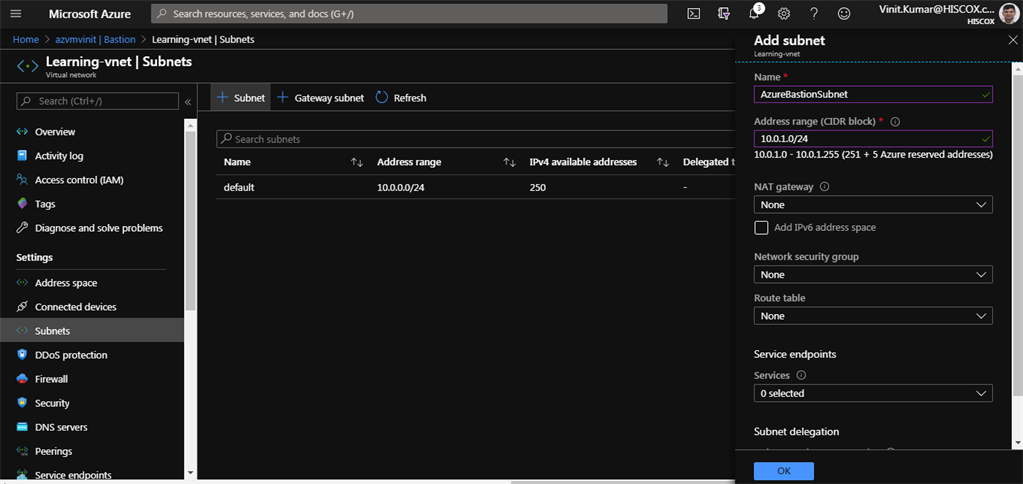
Task: Click left menu Search (Ctrl+/) box
Action: (97, 101)
